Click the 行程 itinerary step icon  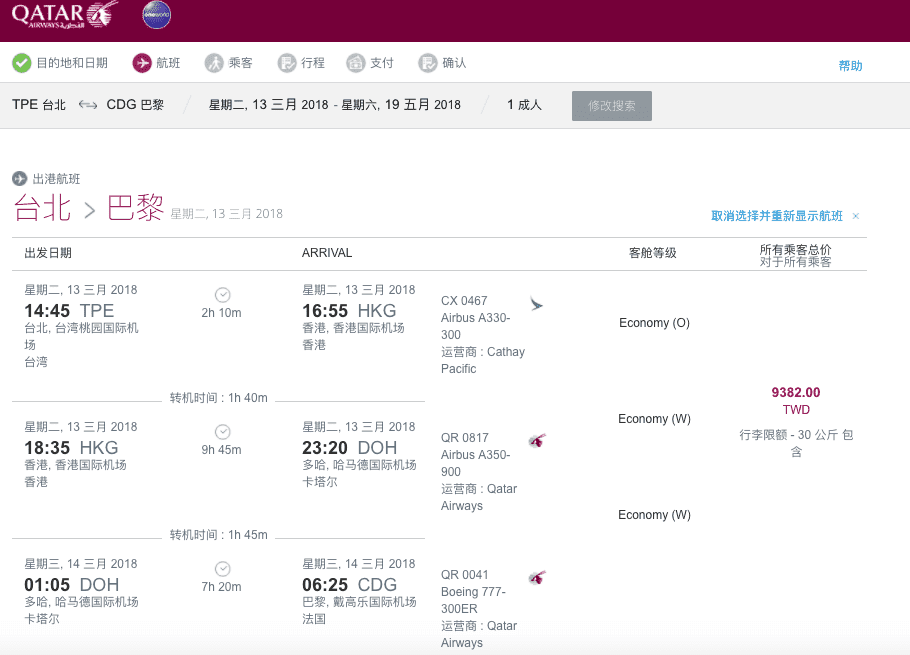point(287,63)
